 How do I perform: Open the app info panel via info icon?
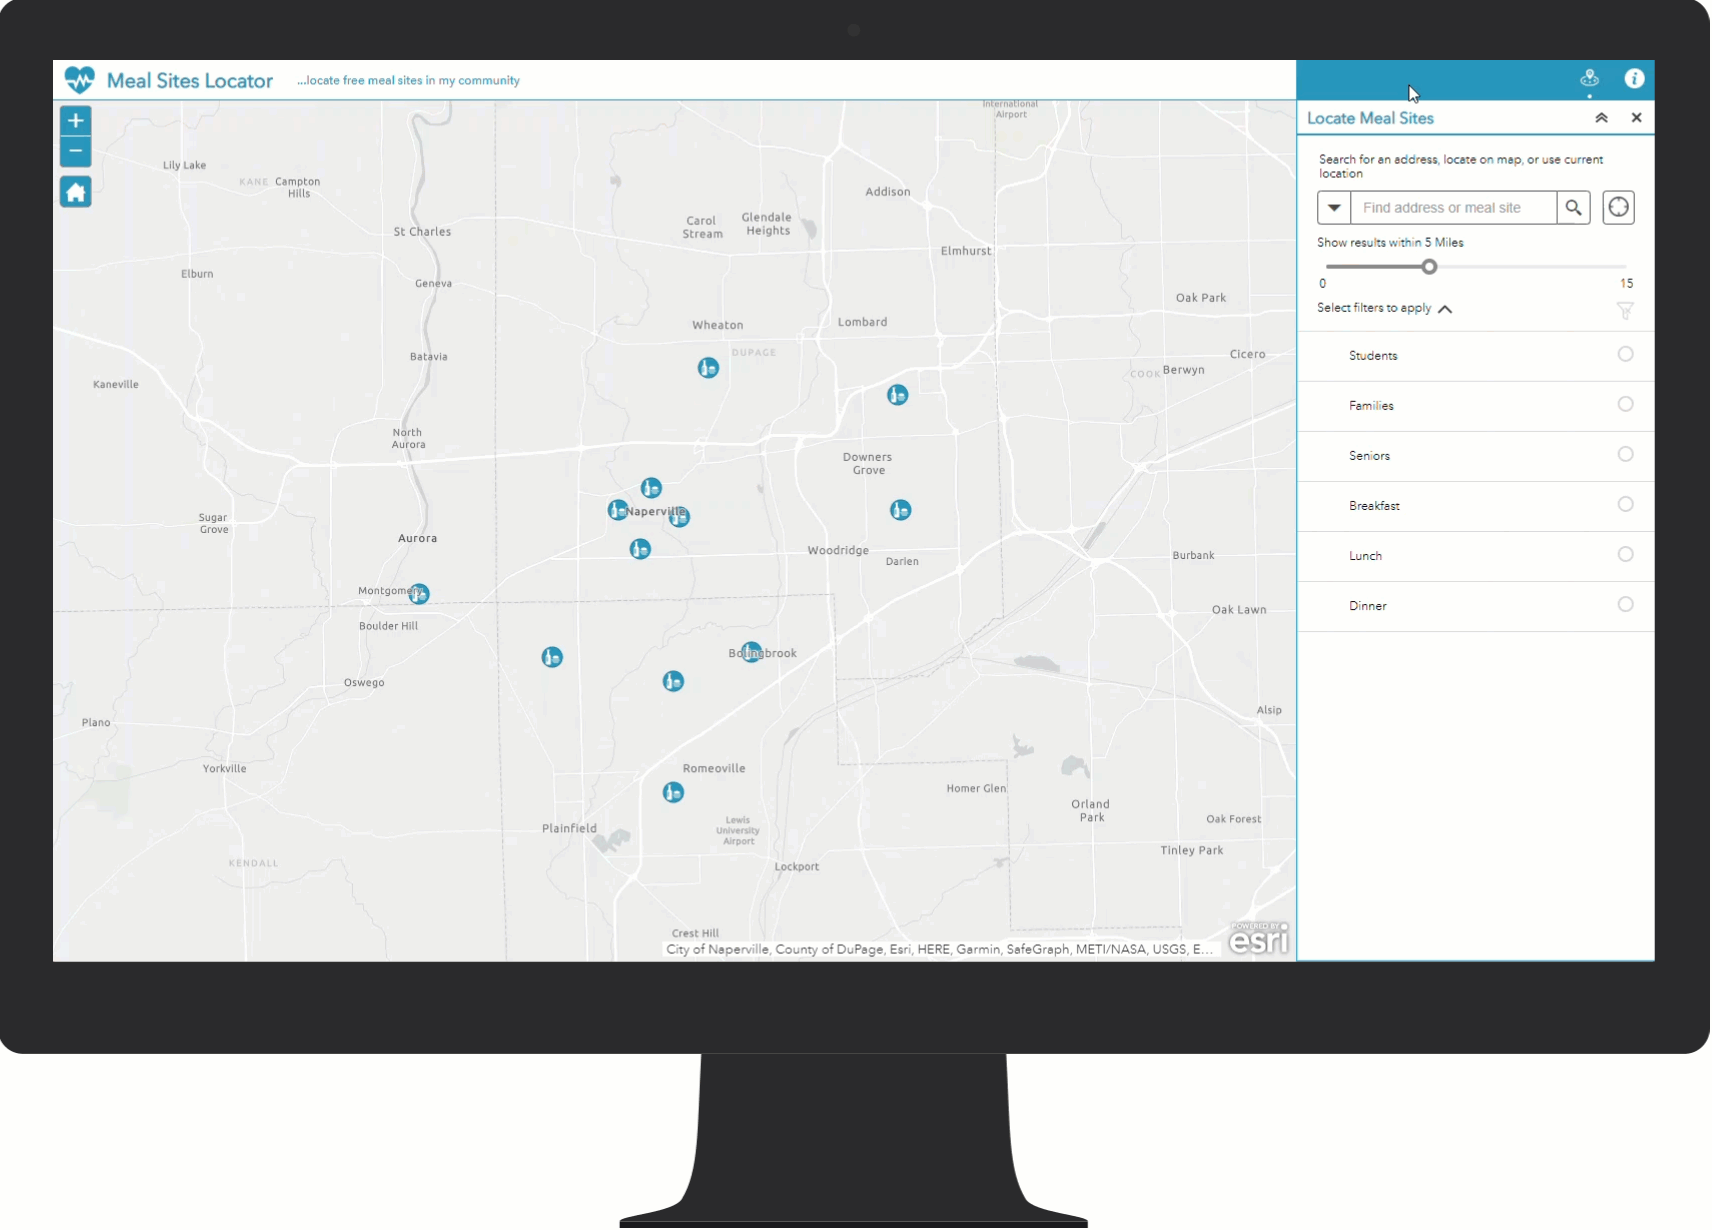click(x=1637, y=79)
